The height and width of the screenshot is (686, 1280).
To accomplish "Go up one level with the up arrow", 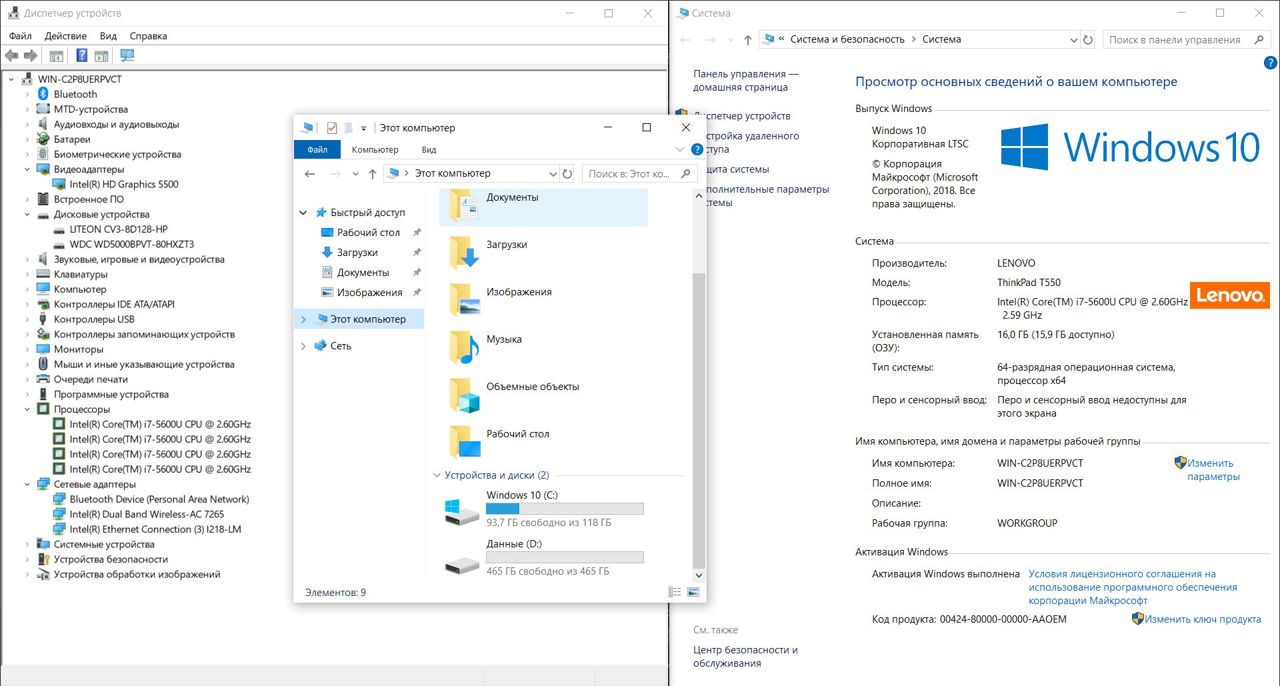I will click(x=372, y=174).
